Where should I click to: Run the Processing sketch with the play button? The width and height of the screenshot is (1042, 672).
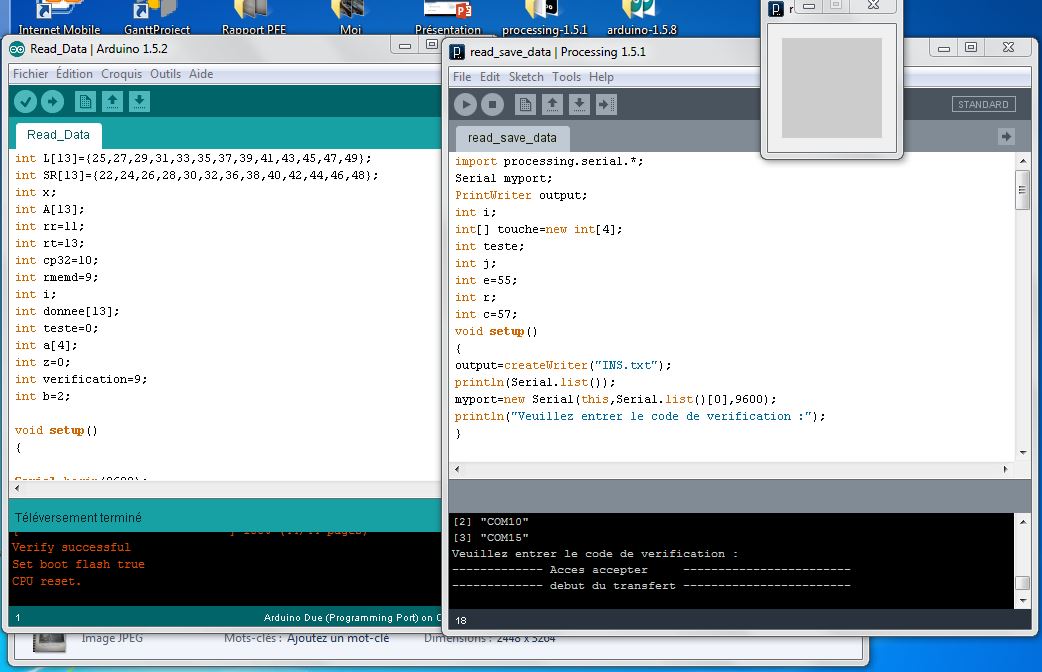(465, 104)
